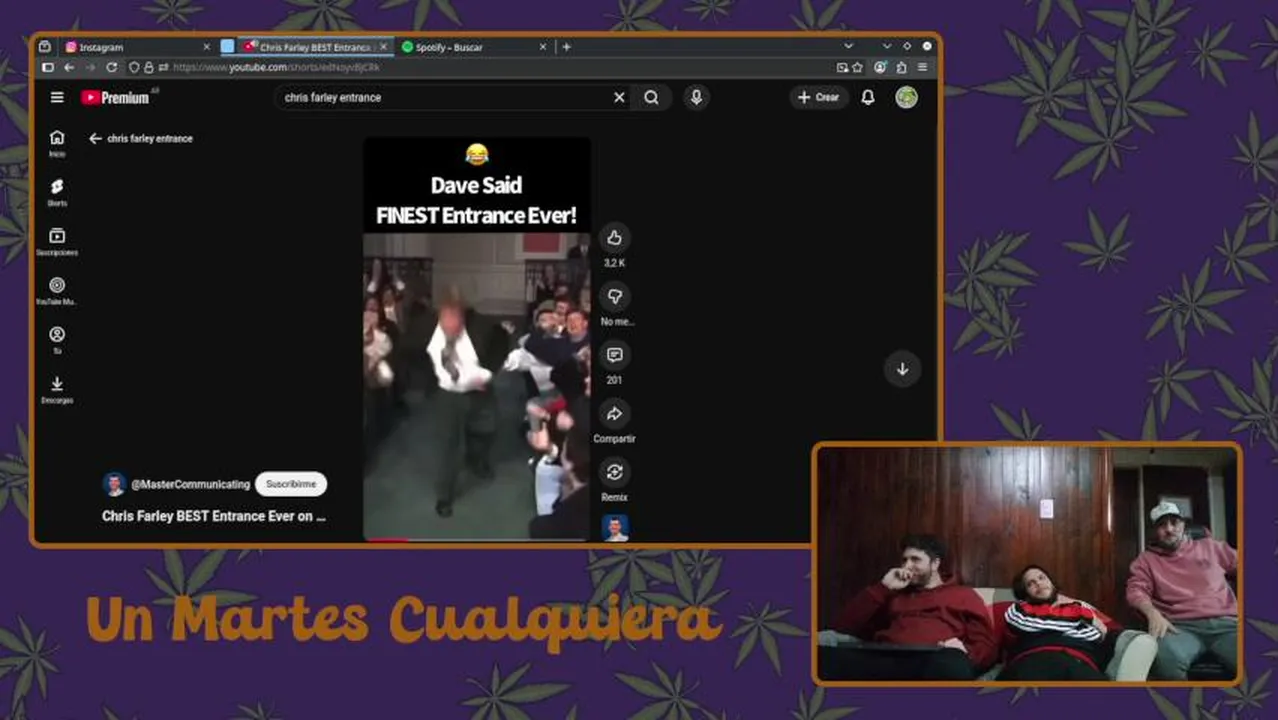This screenshot has height=720, width=1278.
Task: Open the comments with 201 count
Action: click(614, 355)
